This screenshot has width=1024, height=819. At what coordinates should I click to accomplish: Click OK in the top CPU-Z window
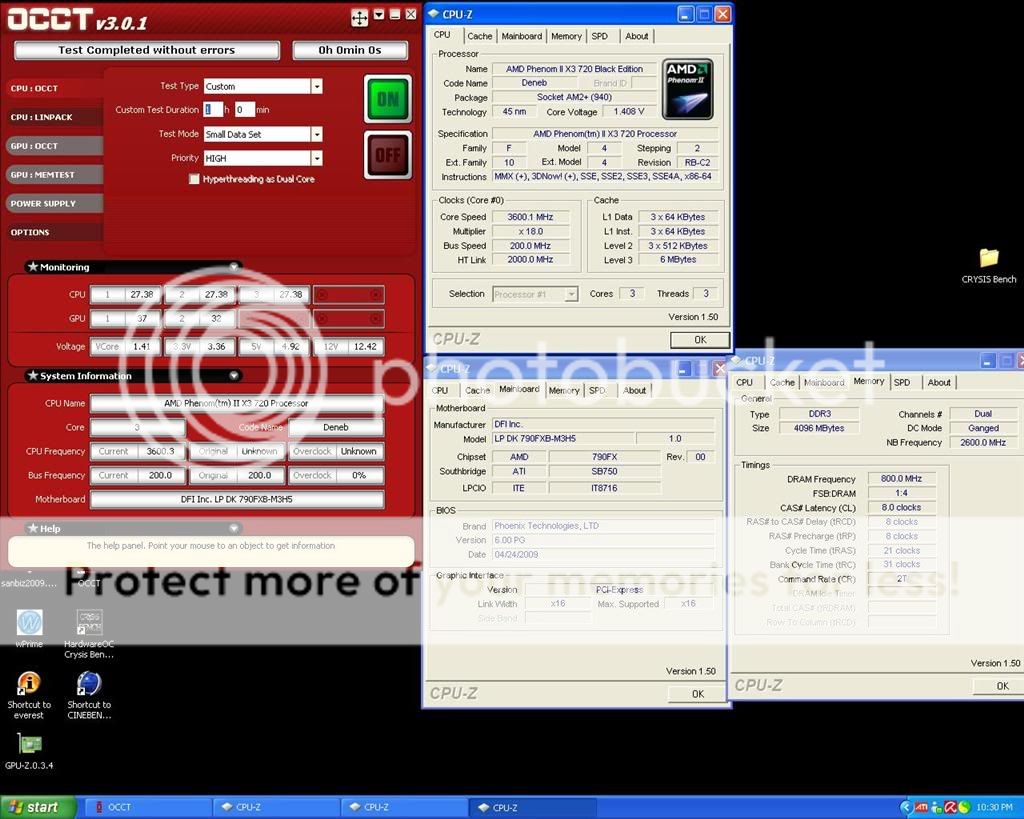700,340
